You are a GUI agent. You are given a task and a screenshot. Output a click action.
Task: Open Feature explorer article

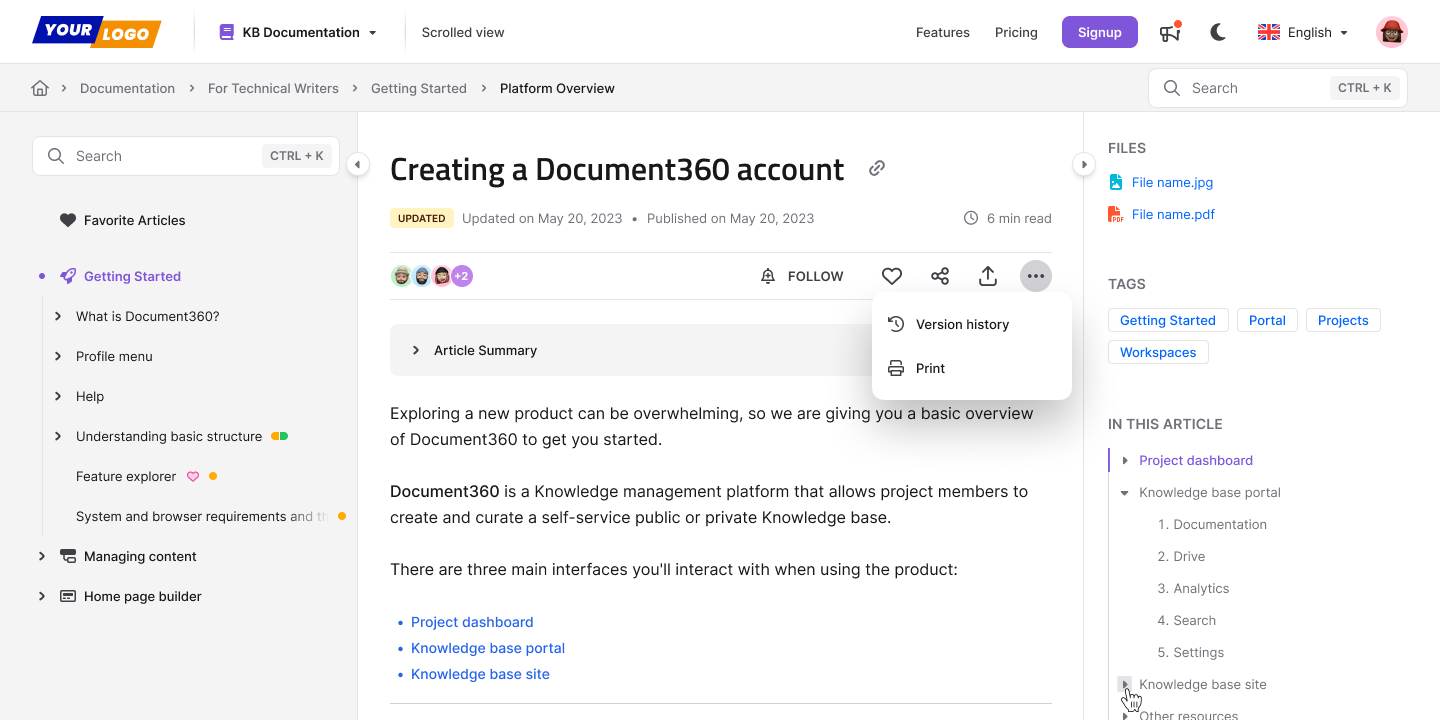point(126,476)
